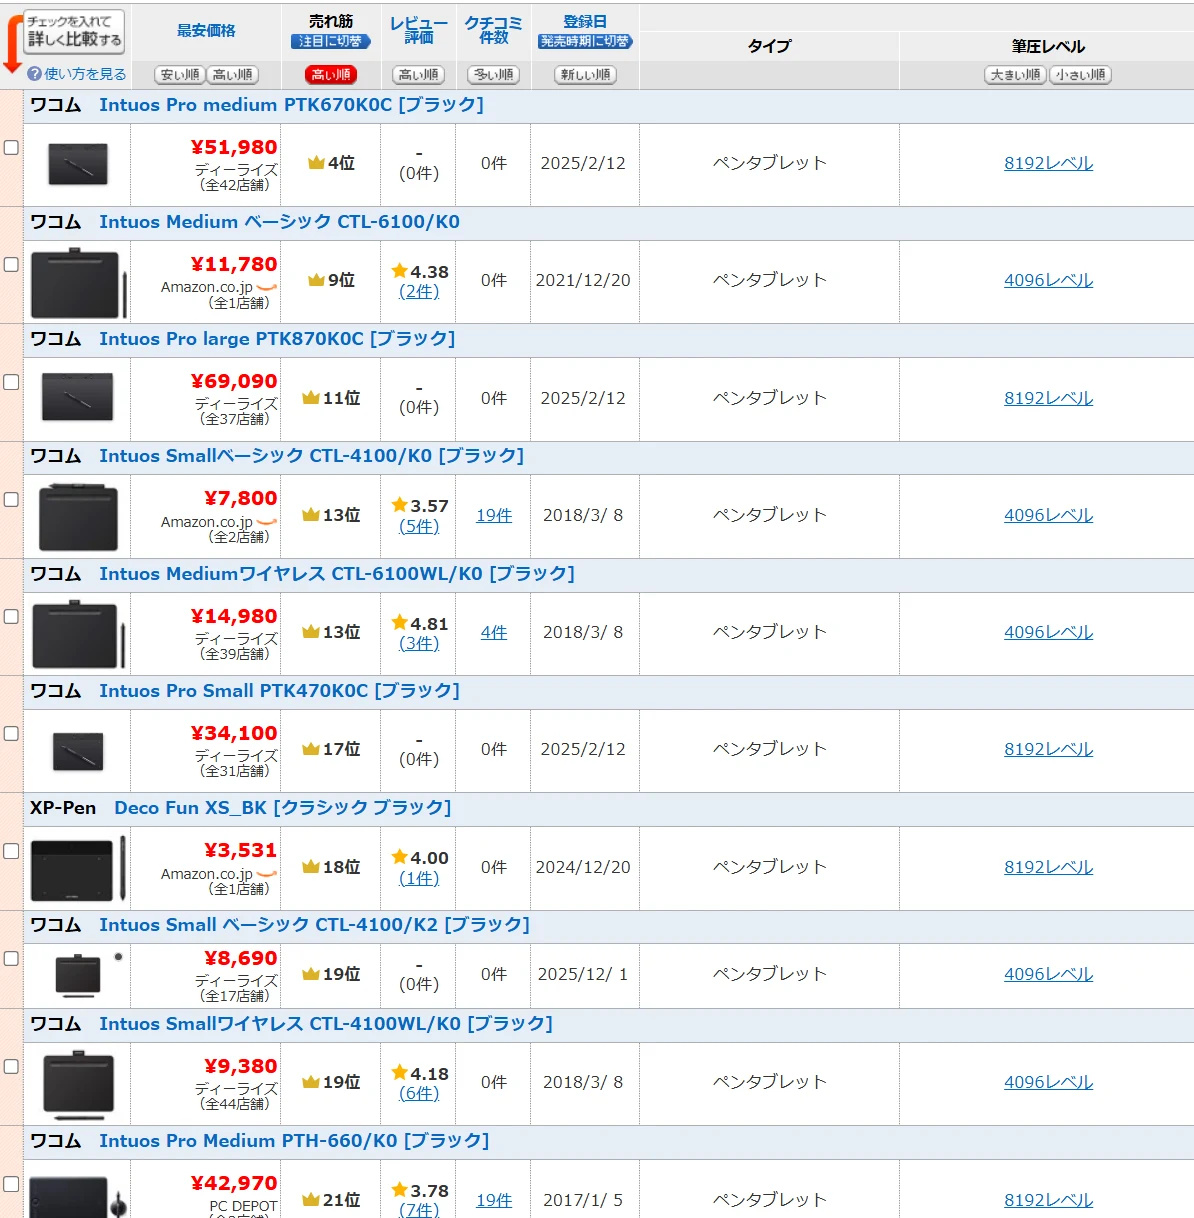Screen dimensions: 1194x1218
Task: Check the Intuos Smallワイヤレス CTL-4100WL/K0 checkbox
Action: click(x=11, y=1066)
